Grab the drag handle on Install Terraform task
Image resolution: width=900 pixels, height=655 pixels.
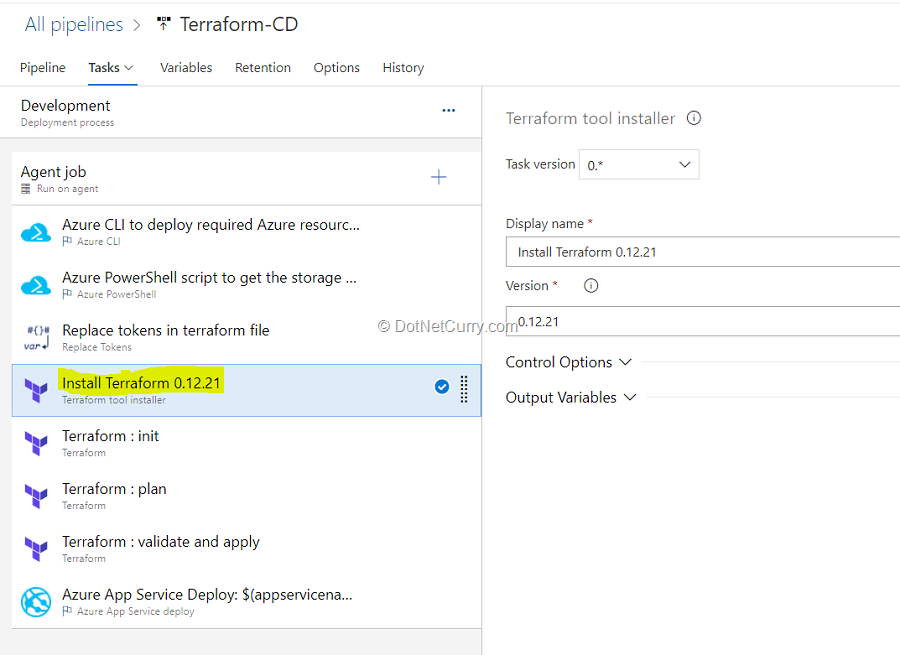point(464,389)
